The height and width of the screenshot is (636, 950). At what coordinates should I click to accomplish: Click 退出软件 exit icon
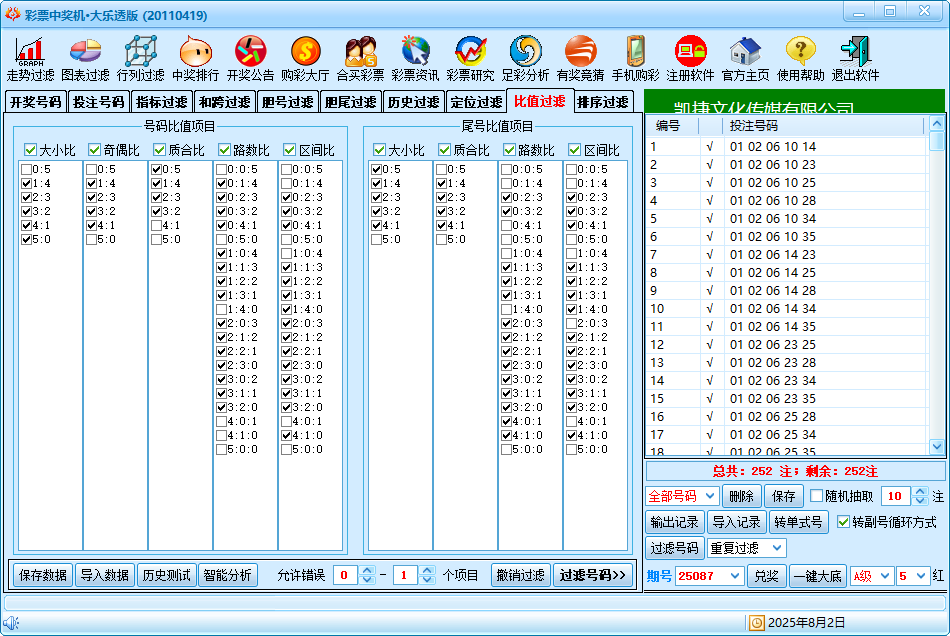click(x=855, y=58)
